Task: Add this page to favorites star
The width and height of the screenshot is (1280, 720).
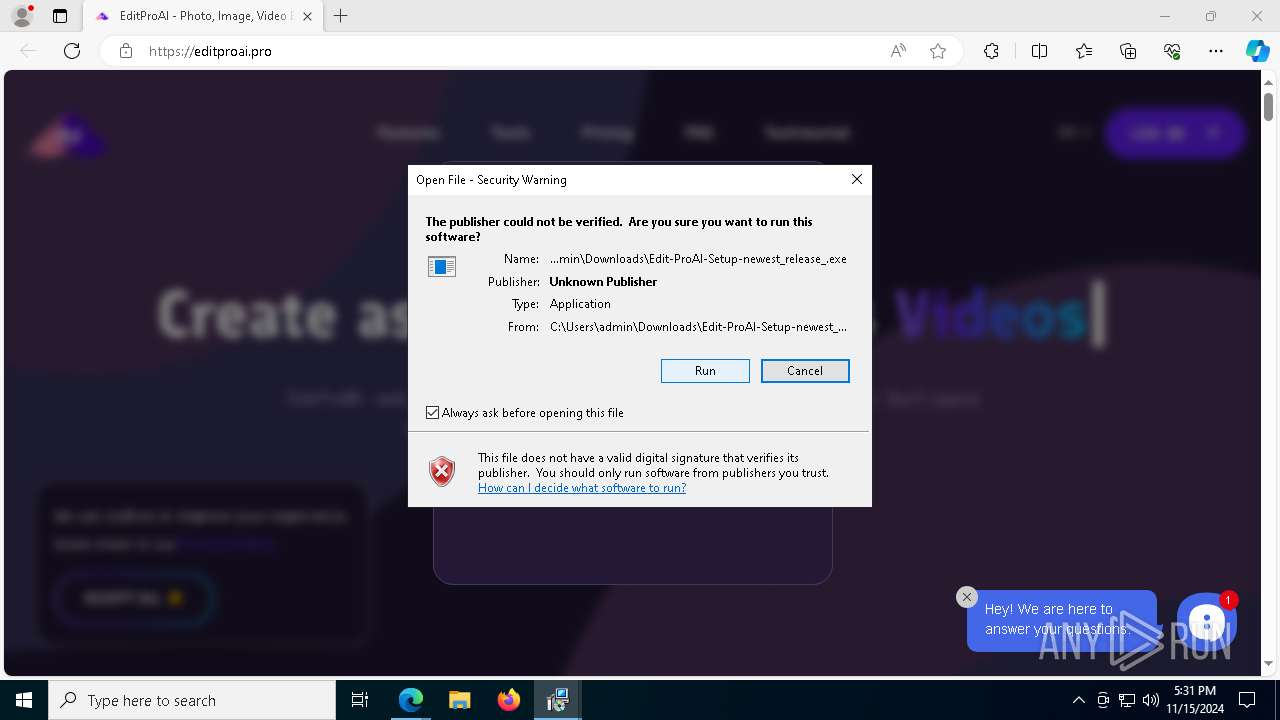Action: (938, 51)
